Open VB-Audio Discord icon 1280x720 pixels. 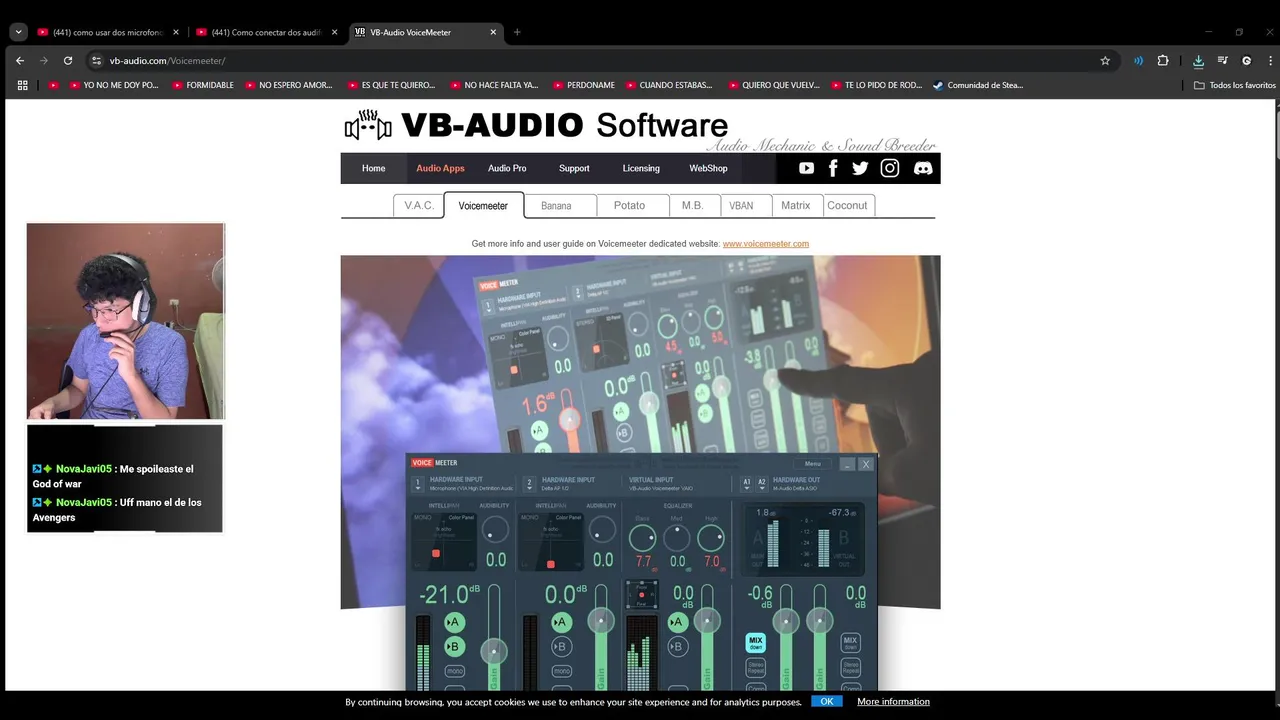point(923,168)
